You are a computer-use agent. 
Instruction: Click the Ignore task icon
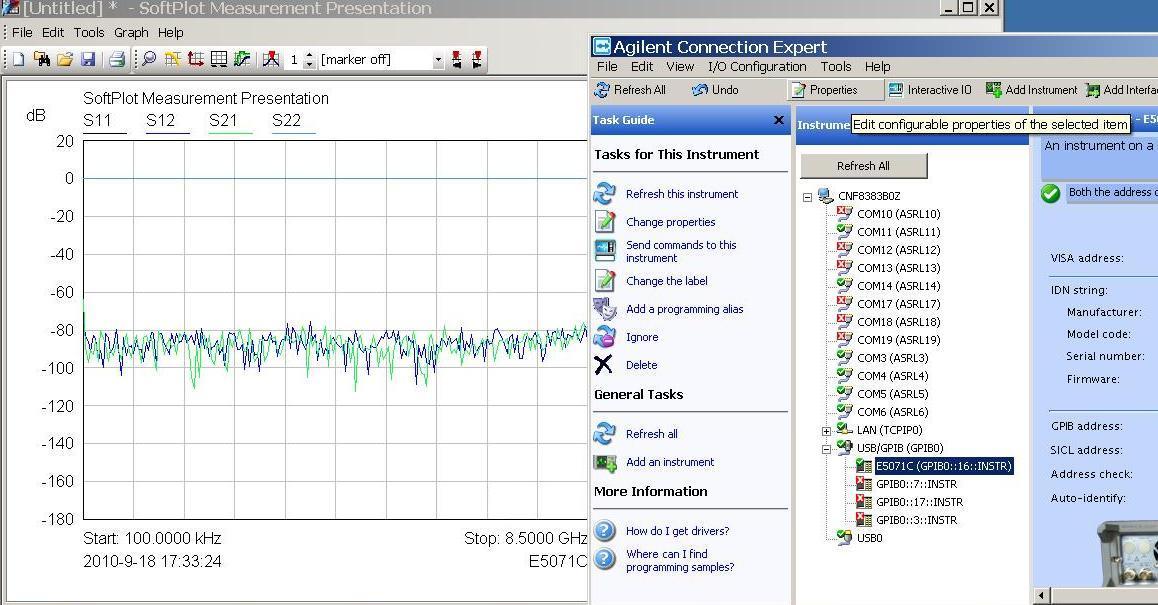(x=605, y=337)
